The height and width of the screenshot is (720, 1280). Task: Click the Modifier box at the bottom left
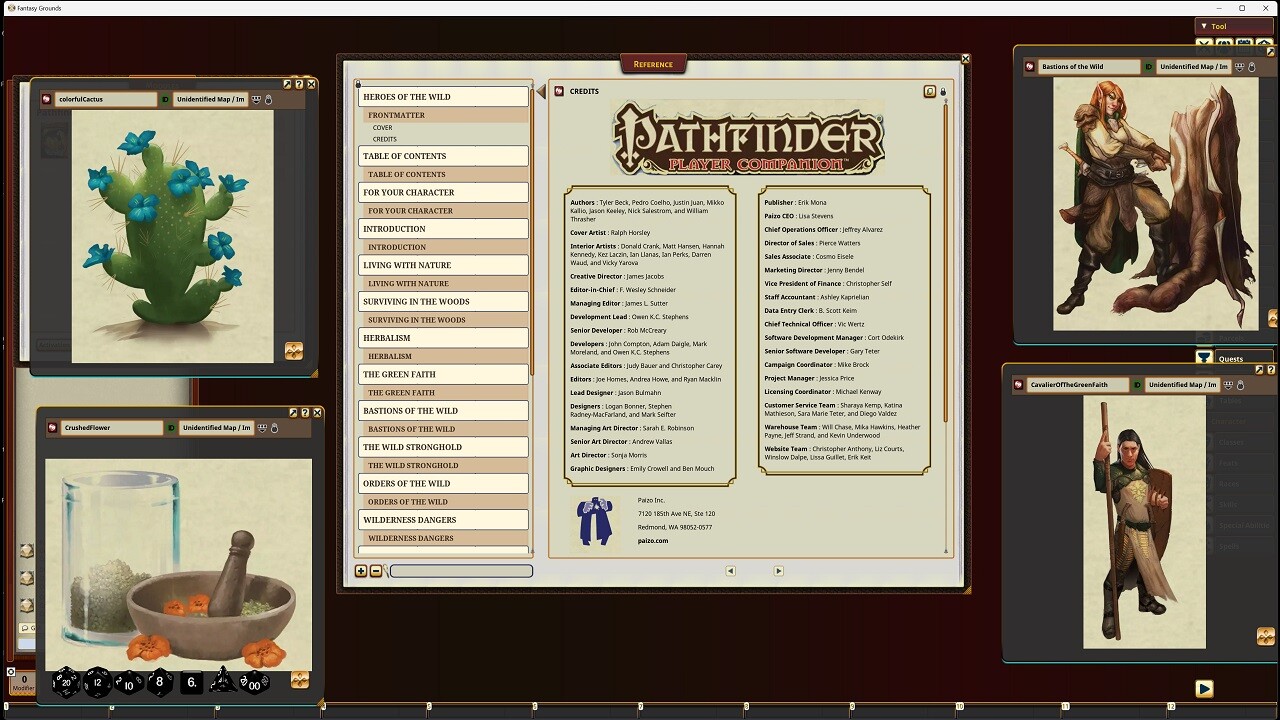pos(22,683)
